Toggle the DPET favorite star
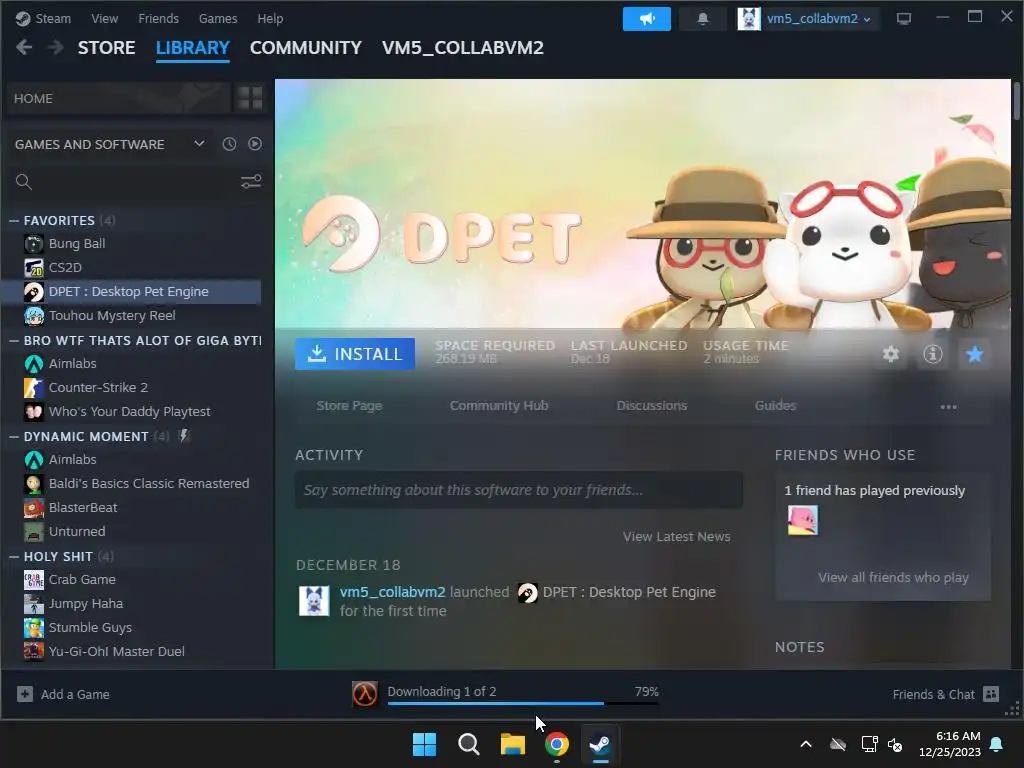The image size is (1024, 768). coord(974,354)
